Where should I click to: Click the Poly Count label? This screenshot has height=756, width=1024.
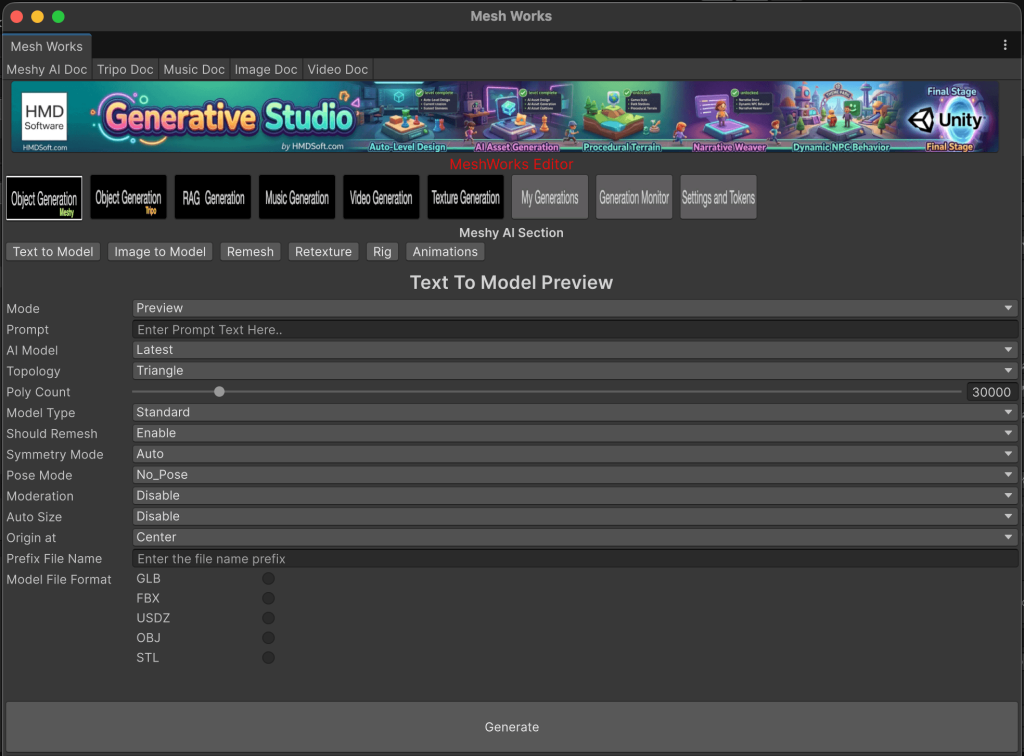(38, 392)
